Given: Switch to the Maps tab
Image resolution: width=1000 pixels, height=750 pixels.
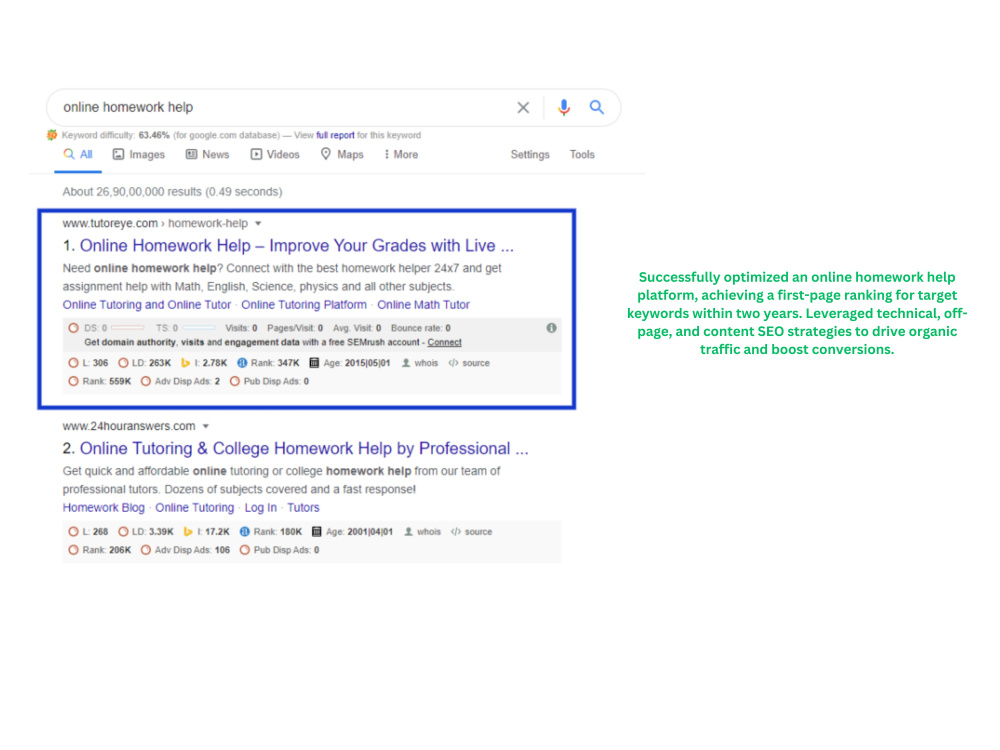Looking at the screenshot, I should point(342,154).
